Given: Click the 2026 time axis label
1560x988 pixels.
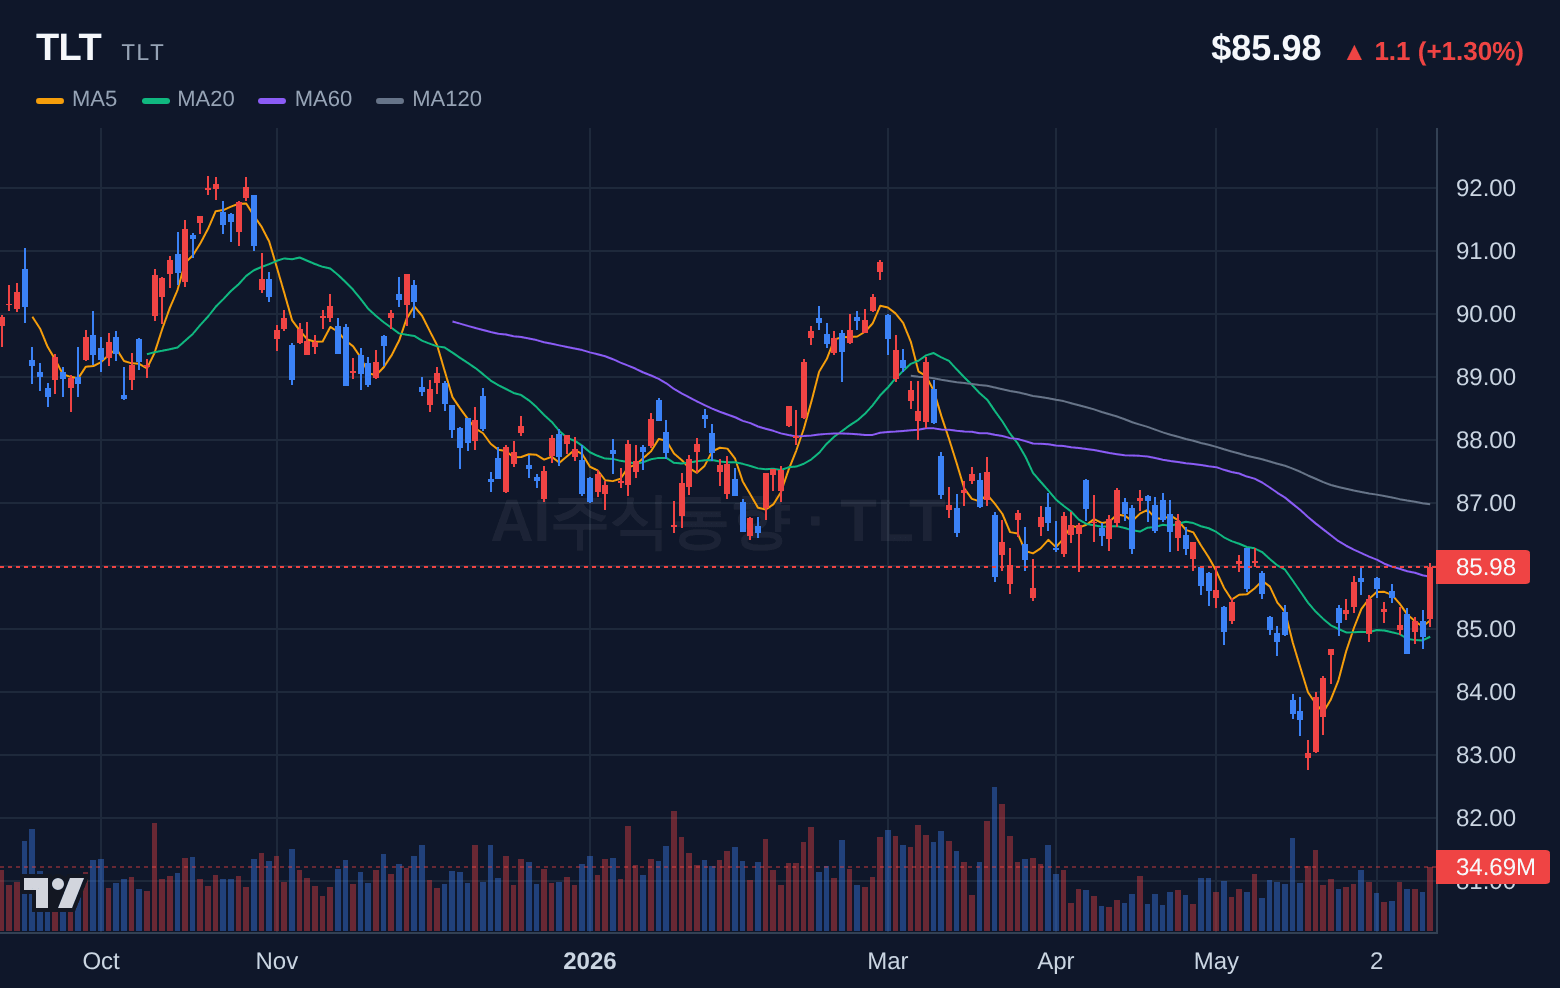Looking at the screenshot, I should (590, 961).
